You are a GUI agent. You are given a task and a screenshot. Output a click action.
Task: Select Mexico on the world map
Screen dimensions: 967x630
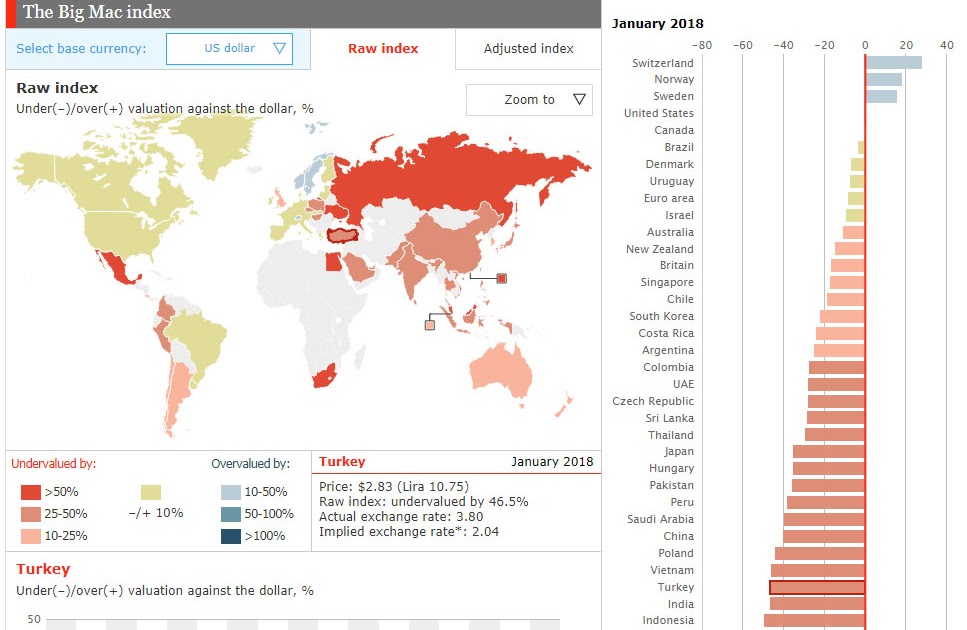(117, 268)
